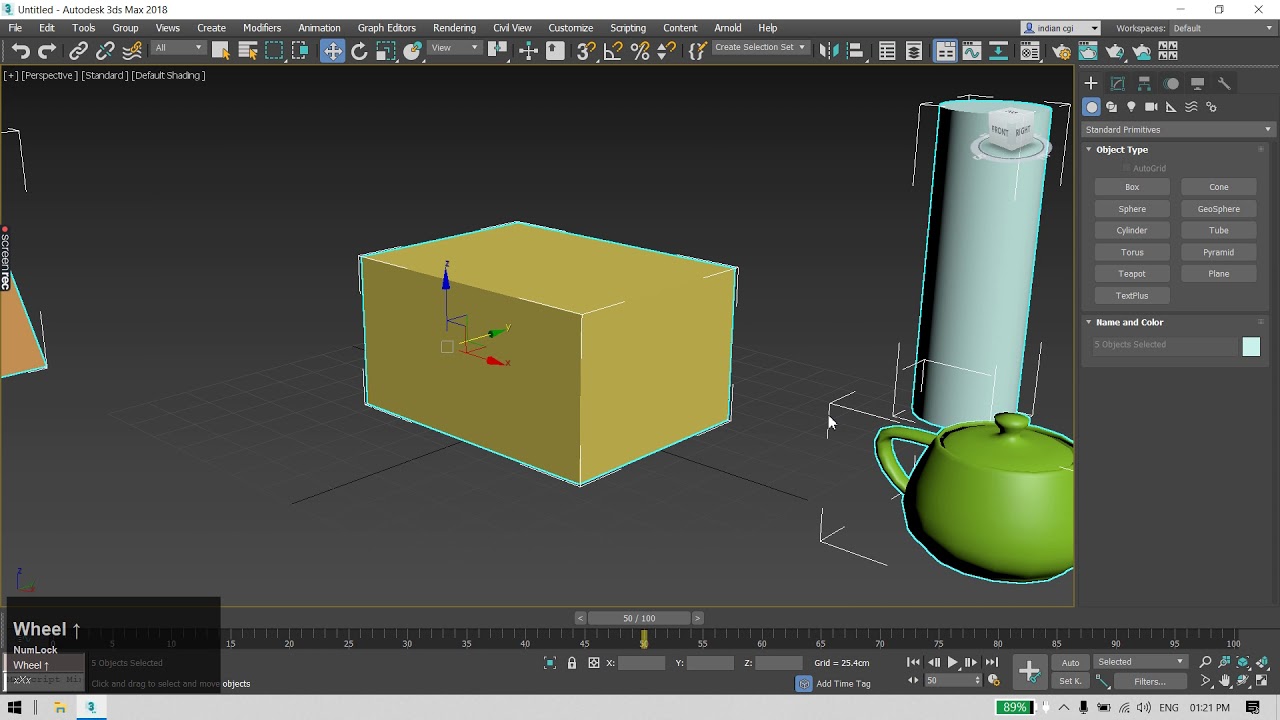Open the selection filter 'All' dropdown
The image size is (1280, 720).
pyautogui.click(x=179, y=48)
